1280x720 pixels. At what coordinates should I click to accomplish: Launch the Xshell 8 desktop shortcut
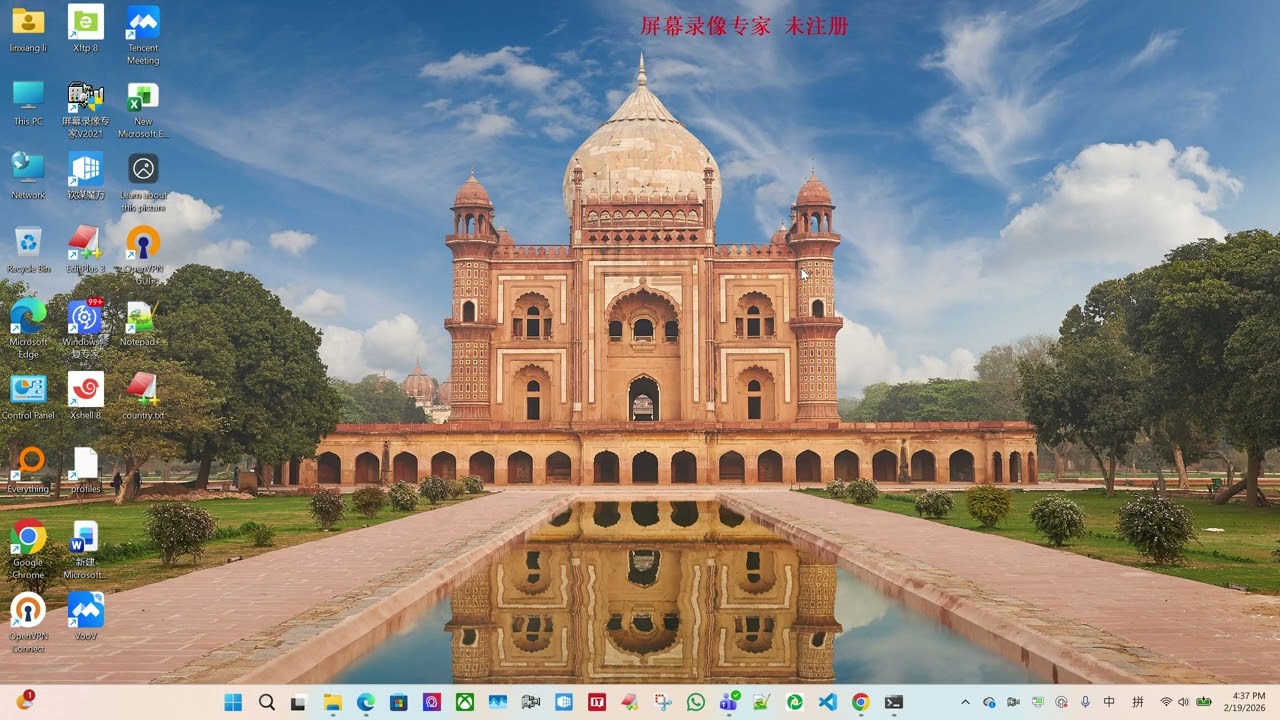click(85, 396)
